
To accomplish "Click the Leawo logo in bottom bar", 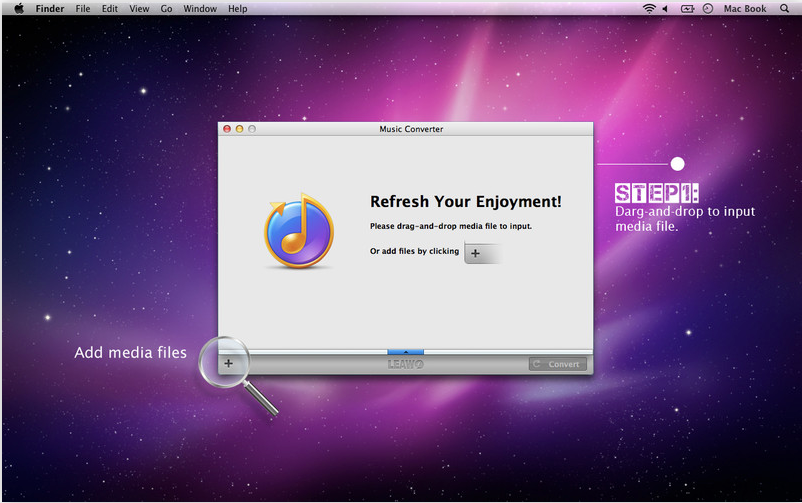I will 406,364.
